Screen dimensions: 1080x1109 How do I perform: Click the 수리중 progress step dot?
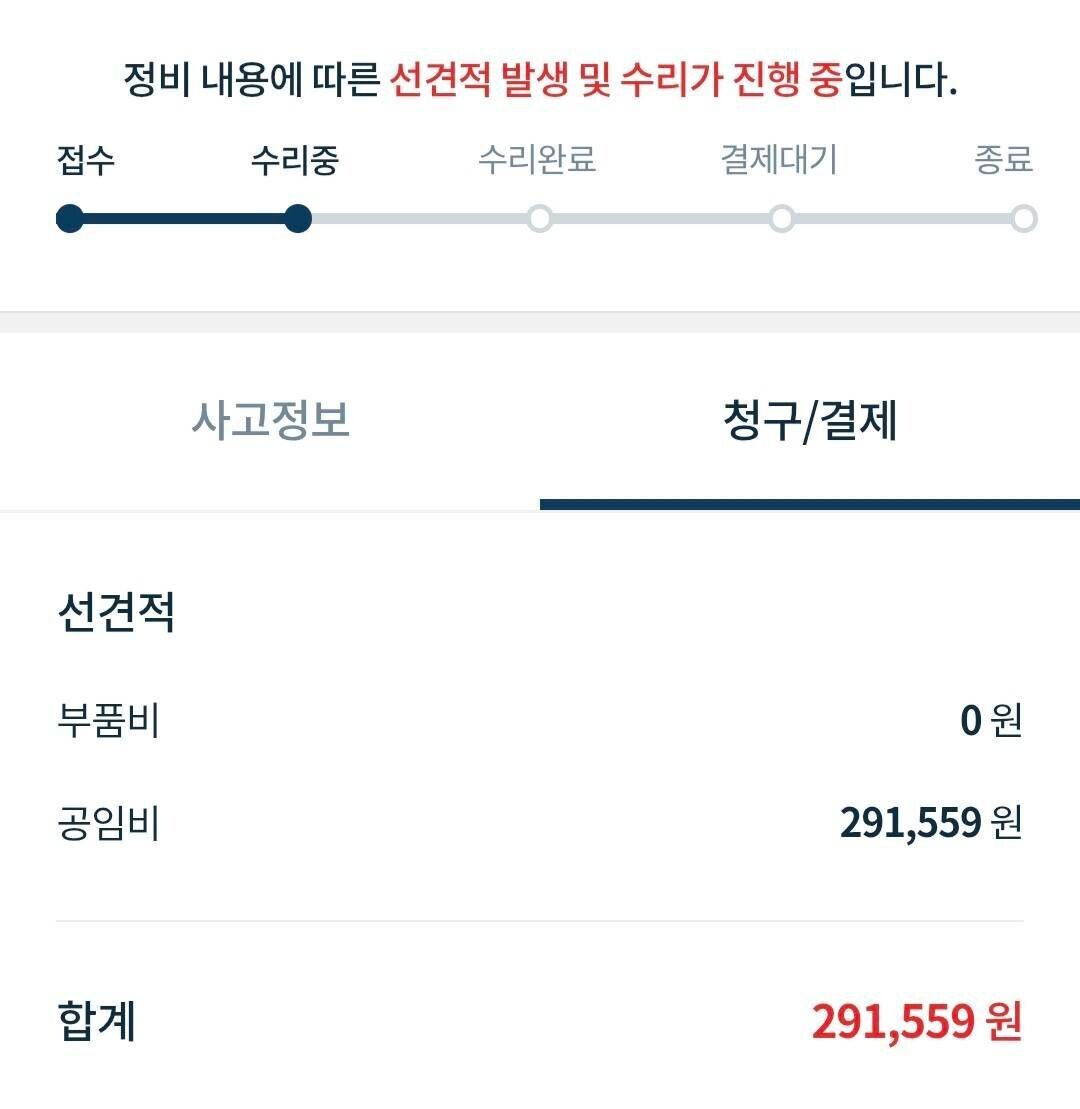point(299,219)
